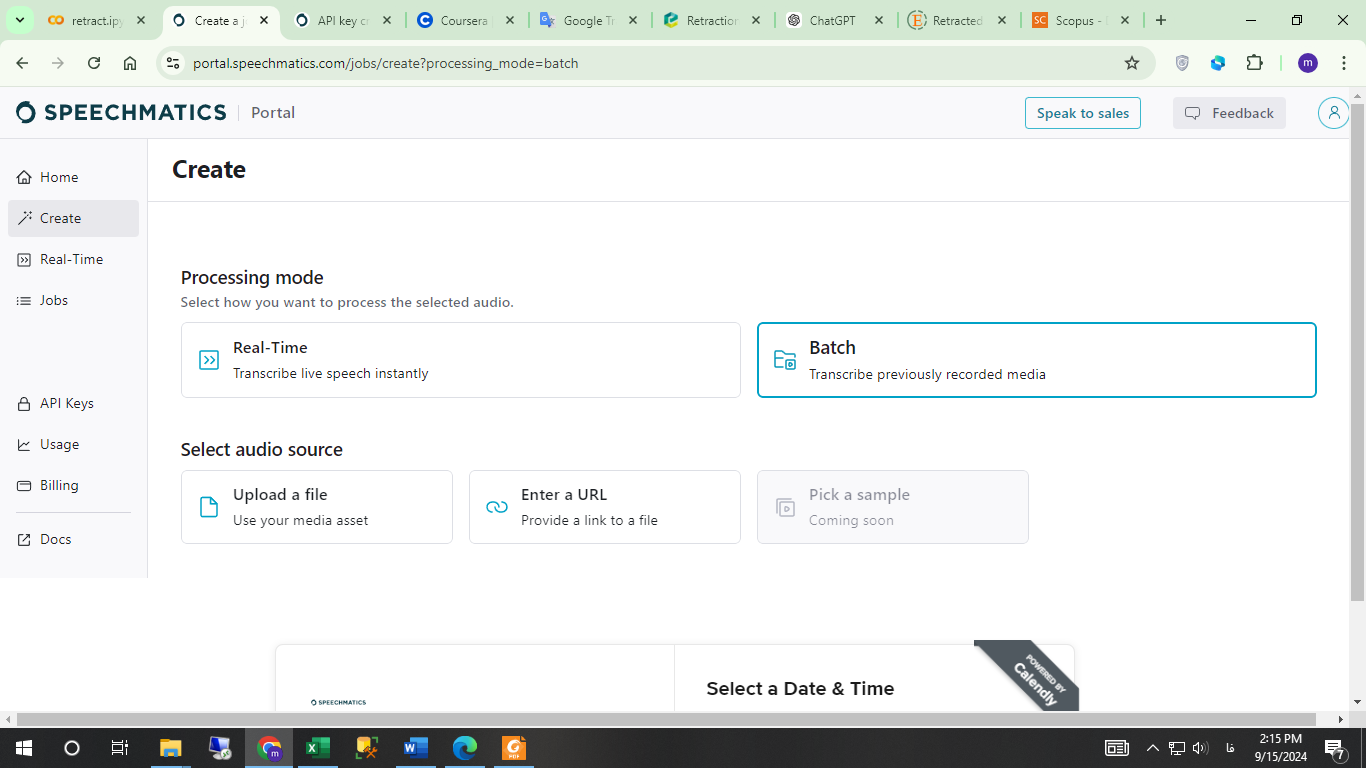Image resolution: width=1366 pixels, height=768 pixels.
Task: Click the browser back arrow
Action: pos(22,63)
